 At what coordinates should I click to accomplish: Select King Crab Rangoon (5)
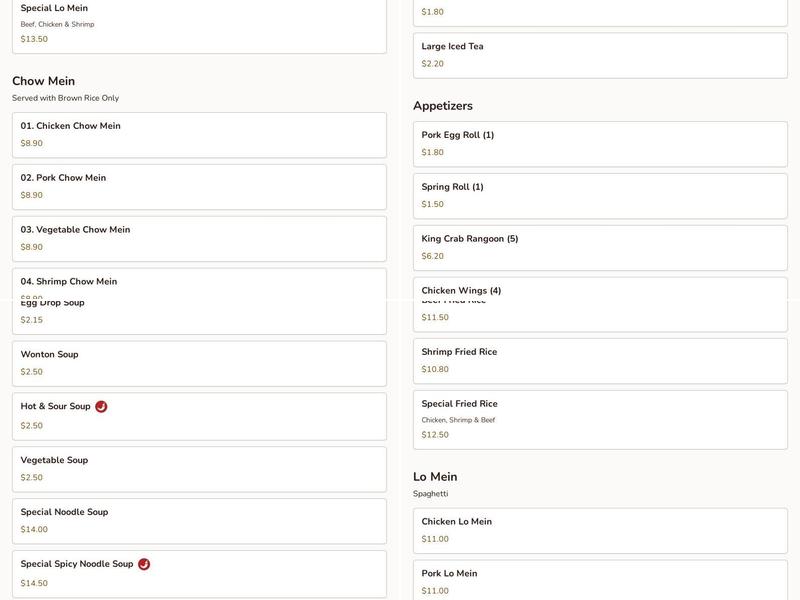600,248
